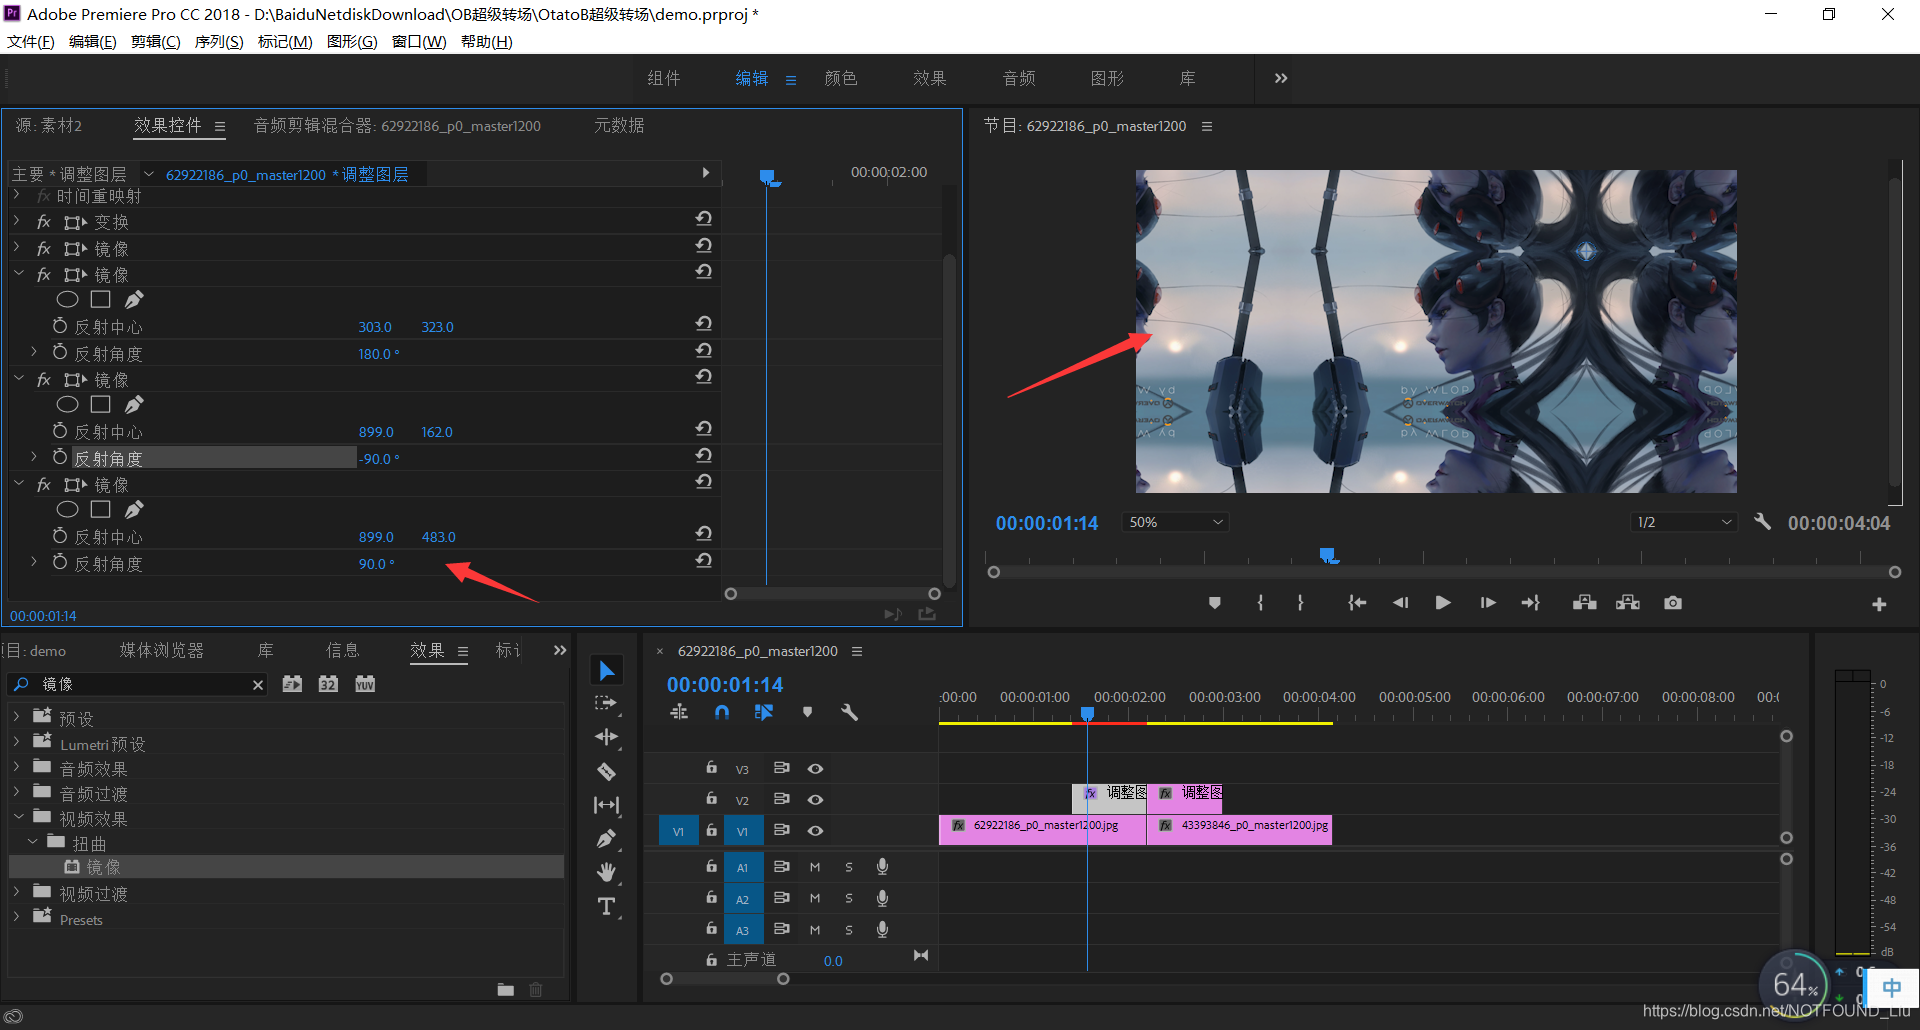
Task: Go to In point in Program monitor
Action: [x=1356, y=603]
